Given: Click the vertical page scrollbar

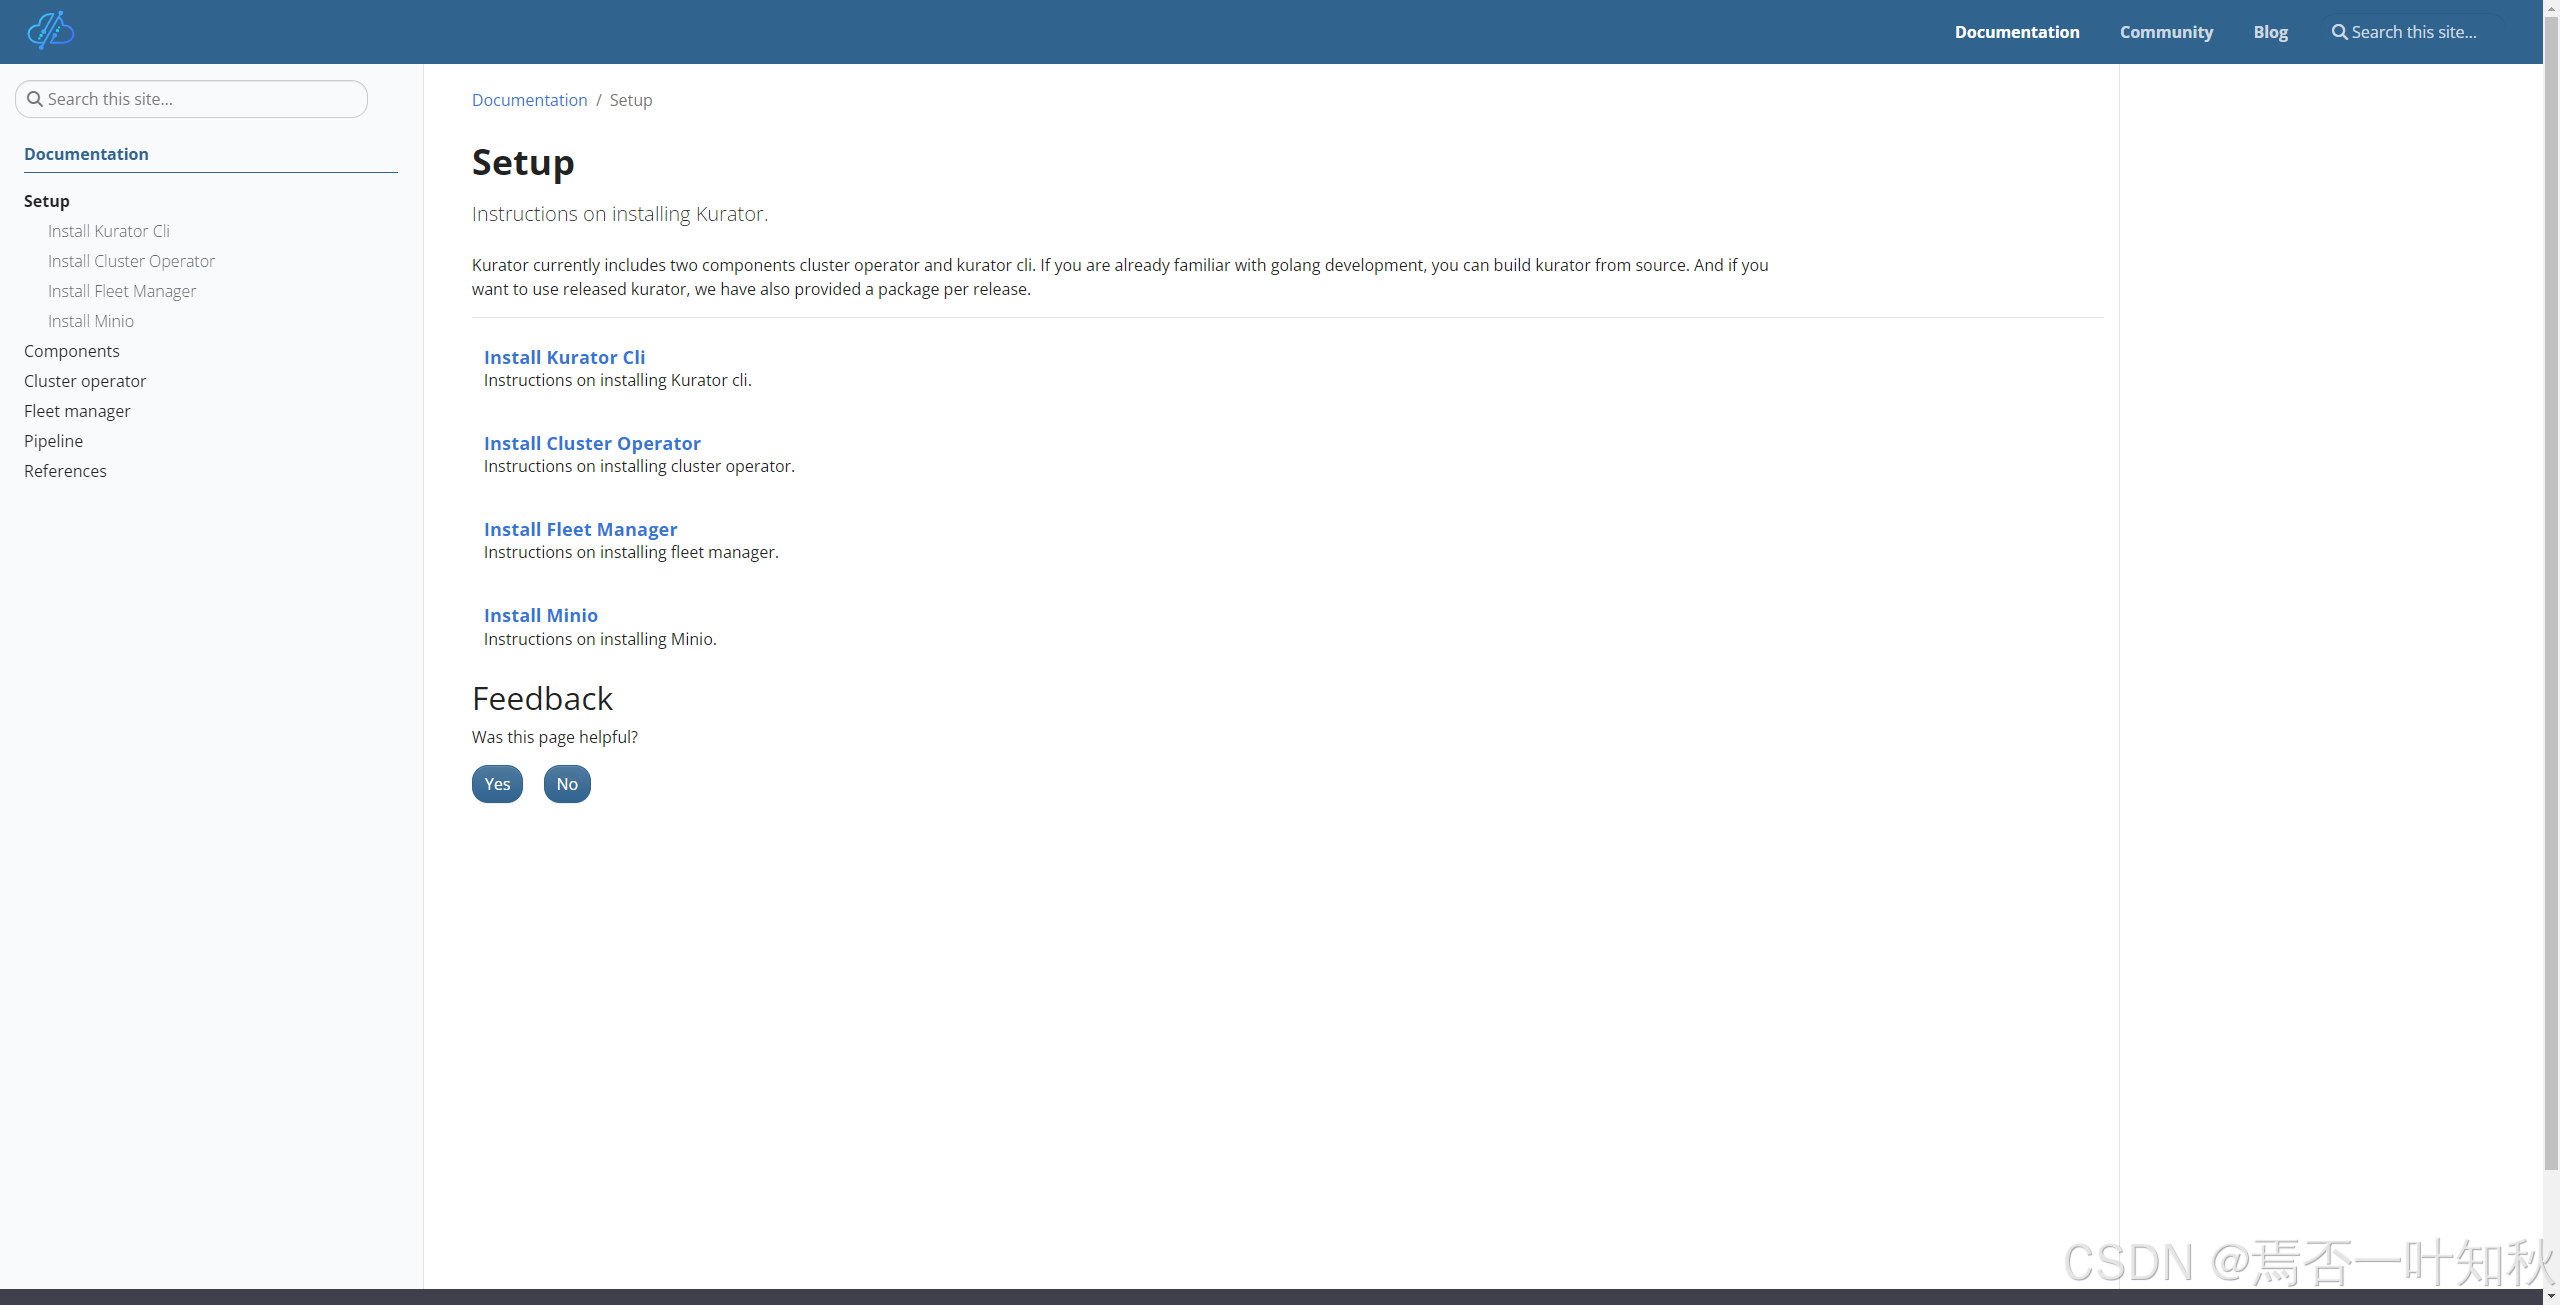Looking at the screenshot, I should pyautogui.click(x=2551, y=600).
